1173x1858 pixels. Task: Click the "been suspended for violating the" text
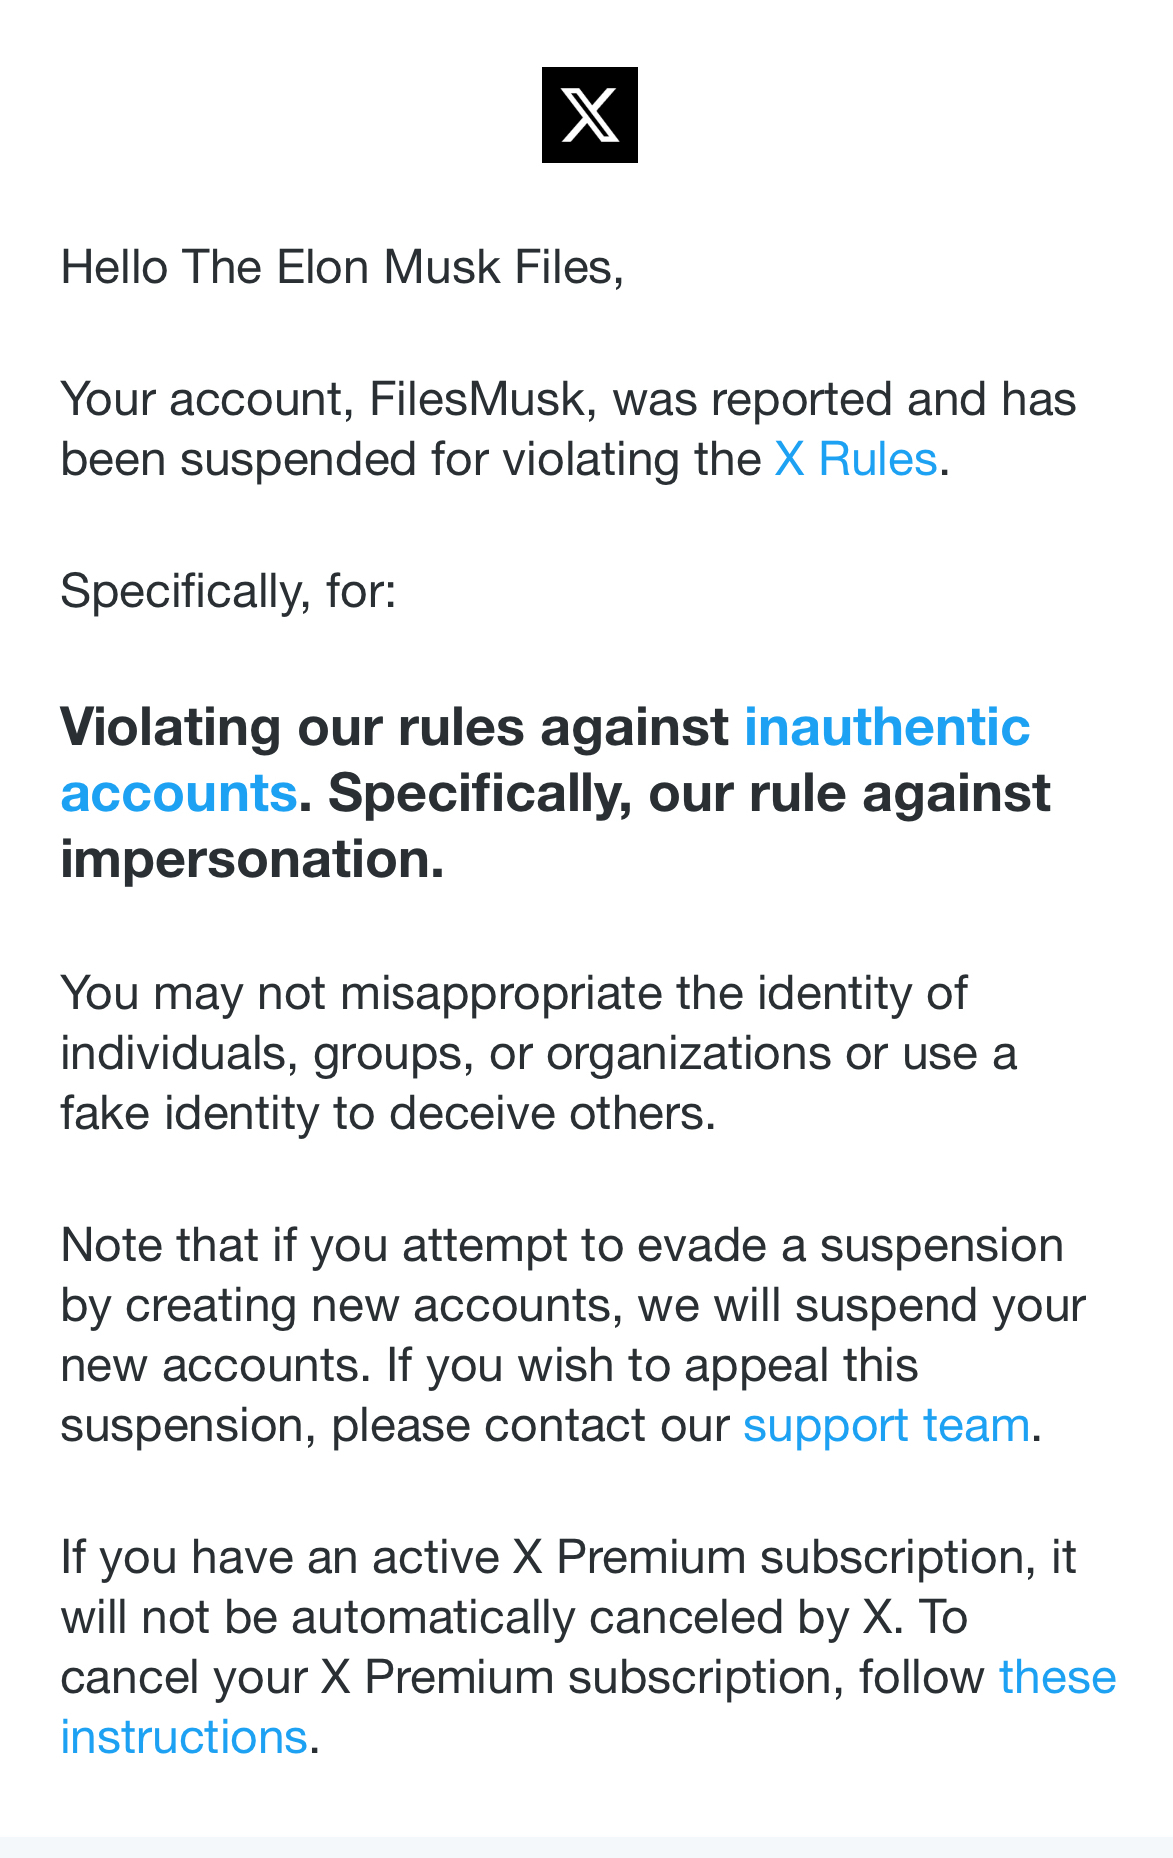(x=410, y=460)
